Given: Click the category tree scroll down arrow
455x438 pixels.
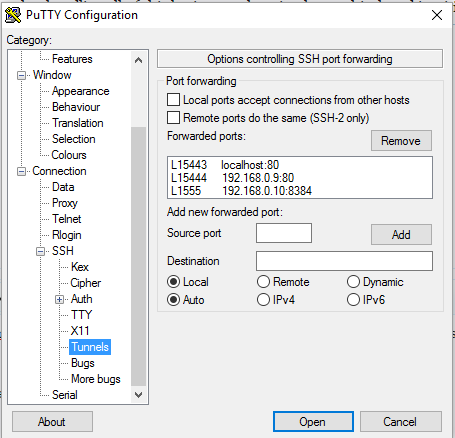Looking at the screenshot, I should [x=138, y=395].
